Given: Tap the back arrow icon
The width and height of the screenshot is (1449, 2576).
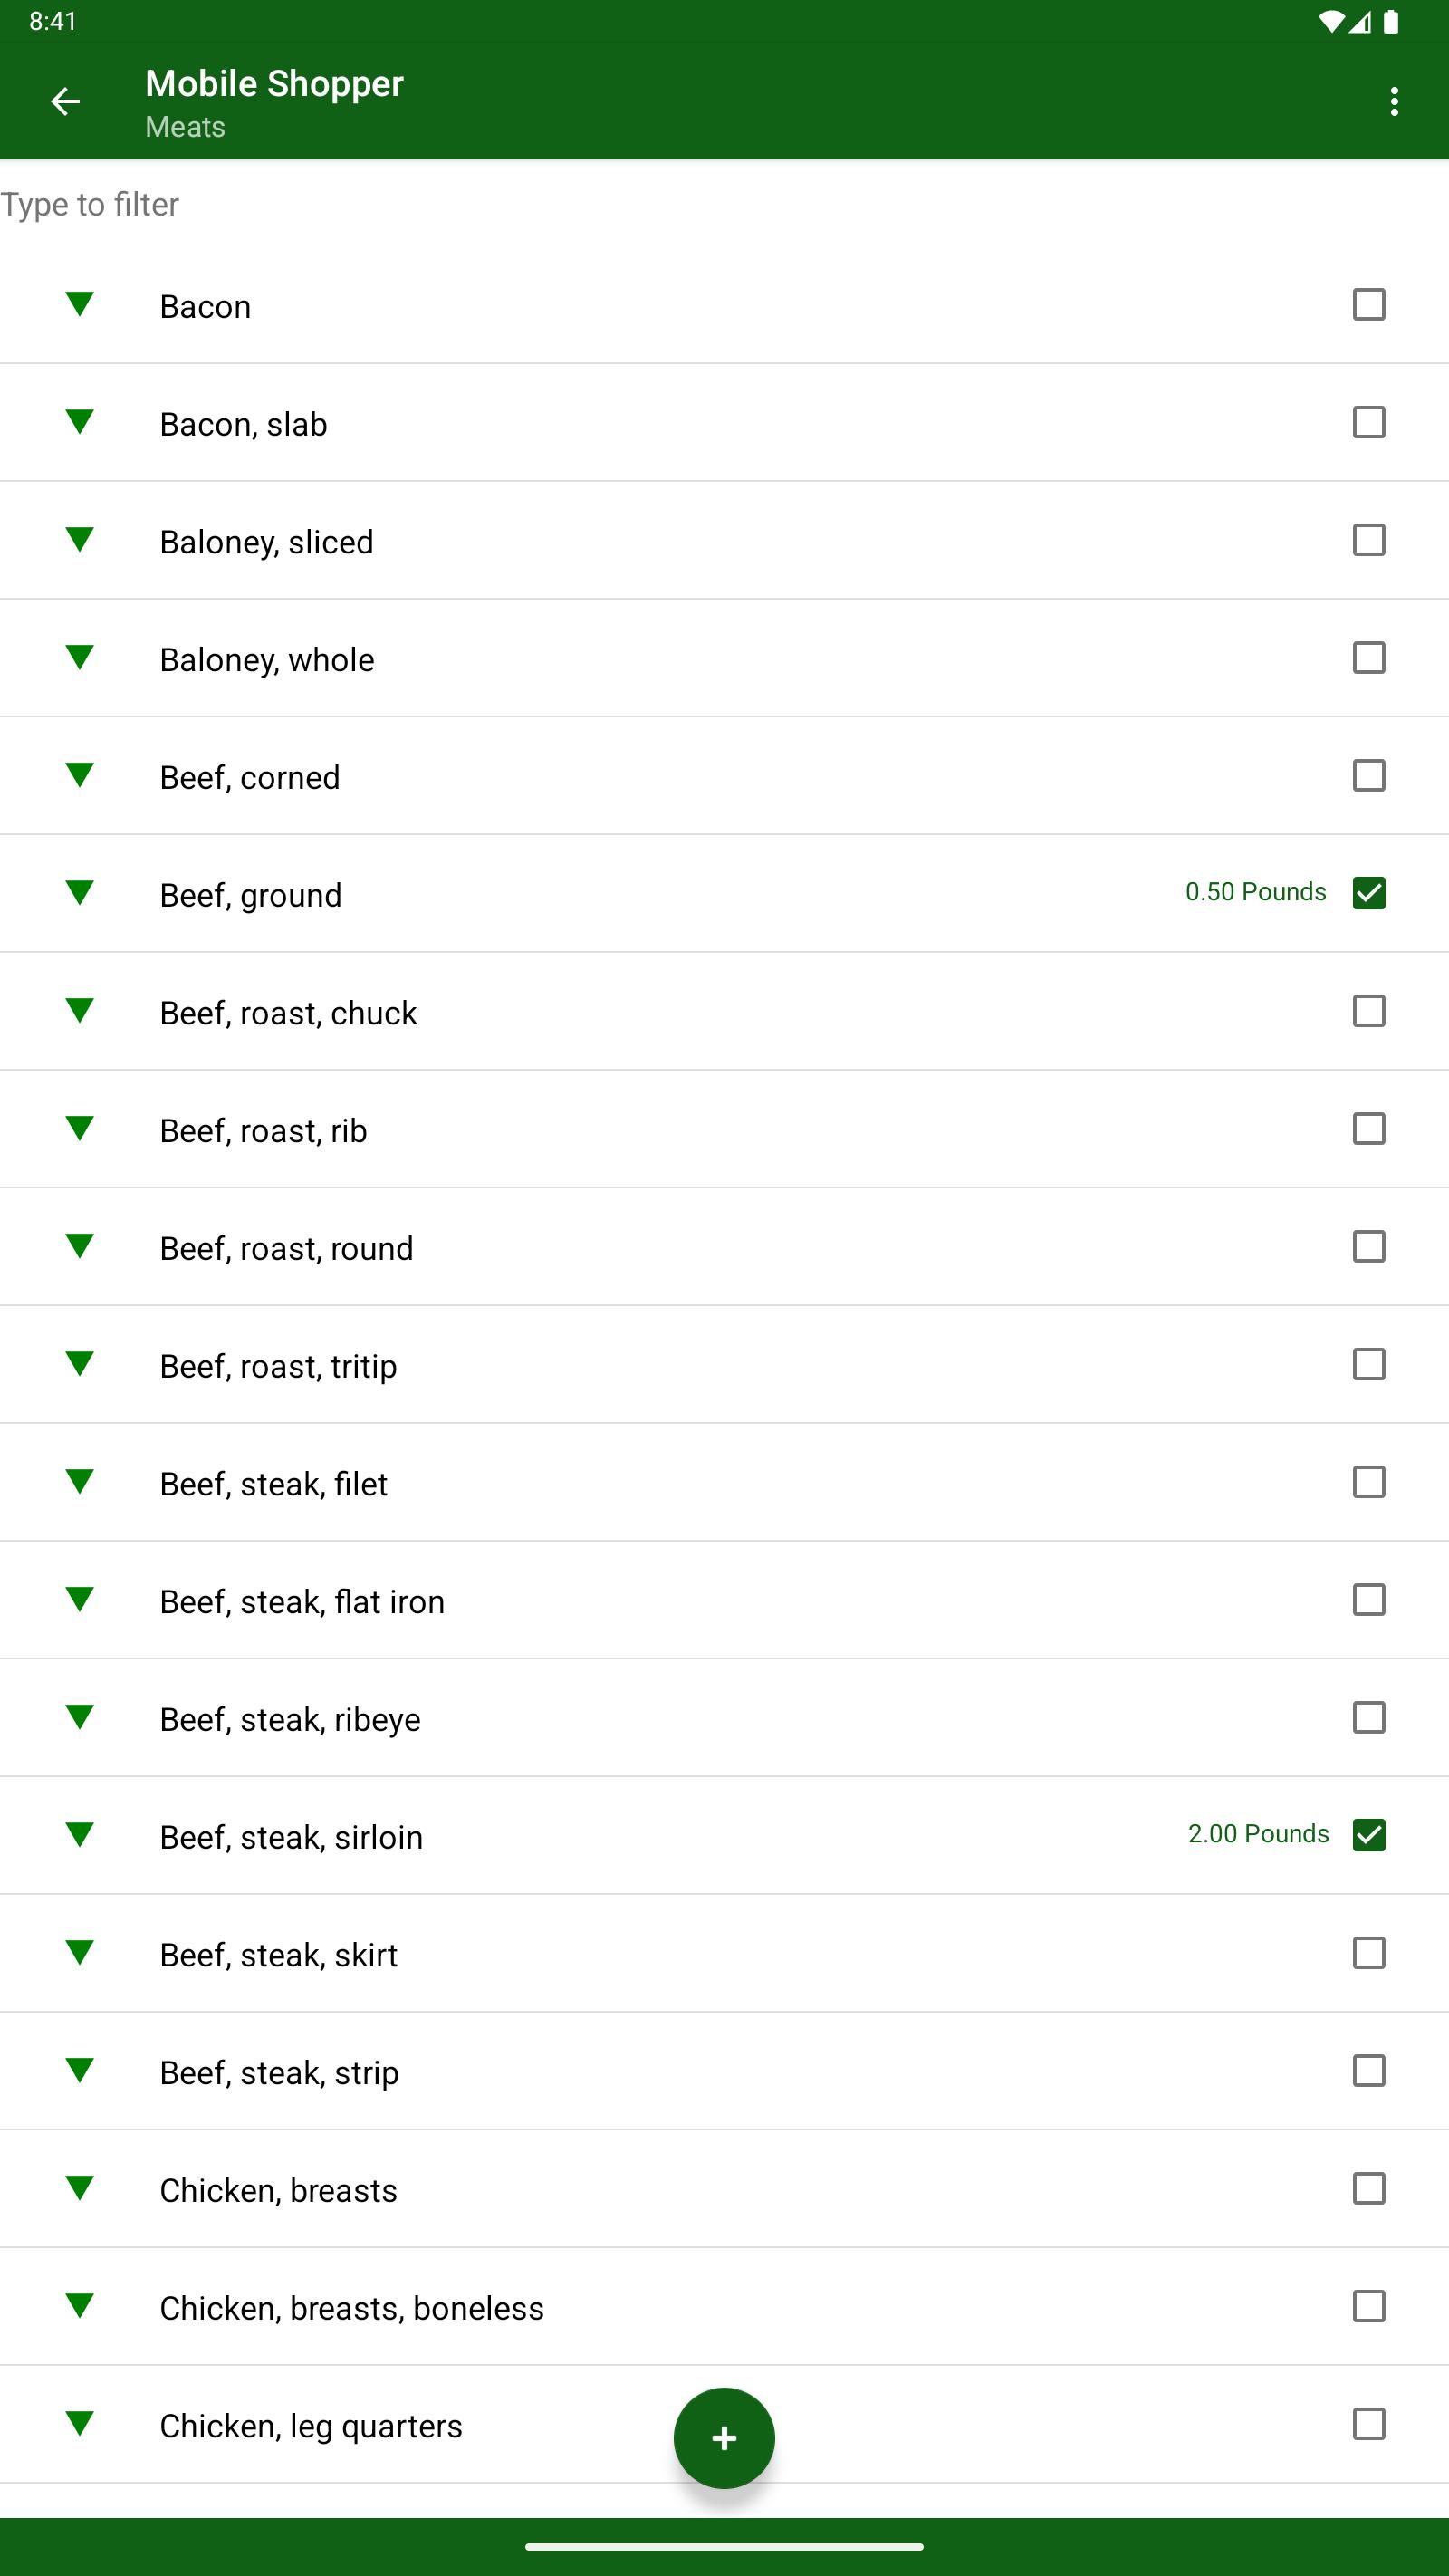Looking at the screenshot, I should point(65,101).
